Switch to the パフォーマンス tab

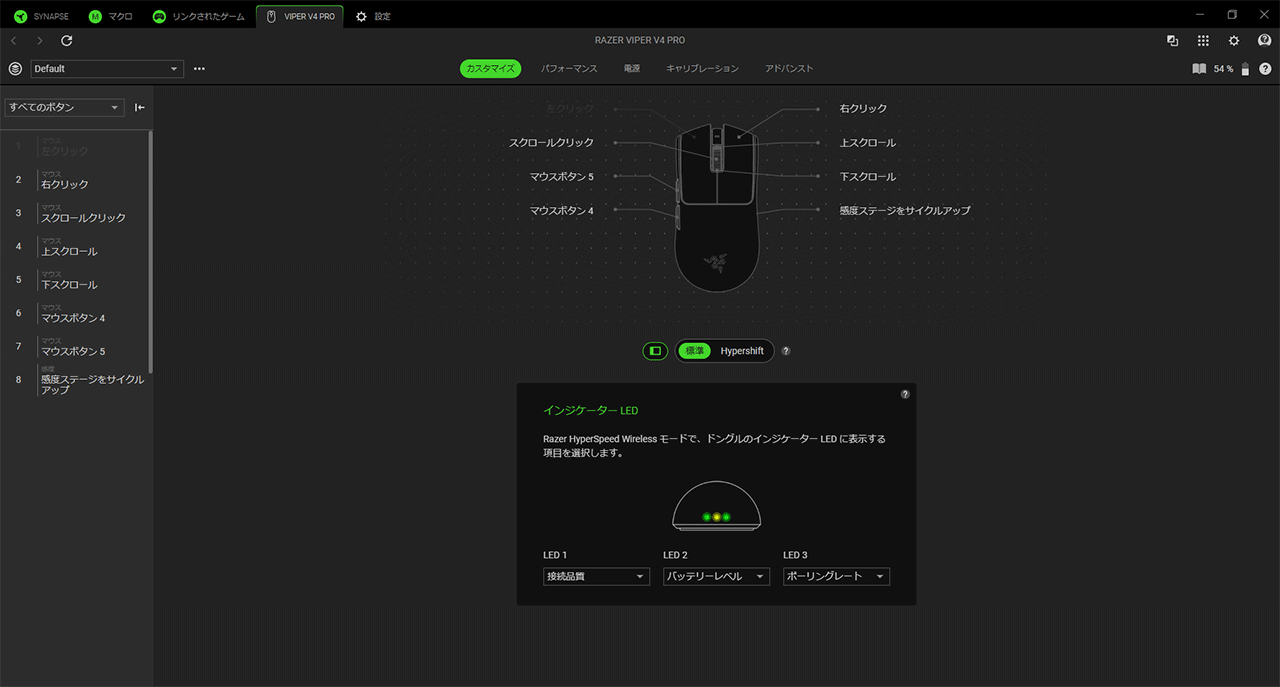569,69
